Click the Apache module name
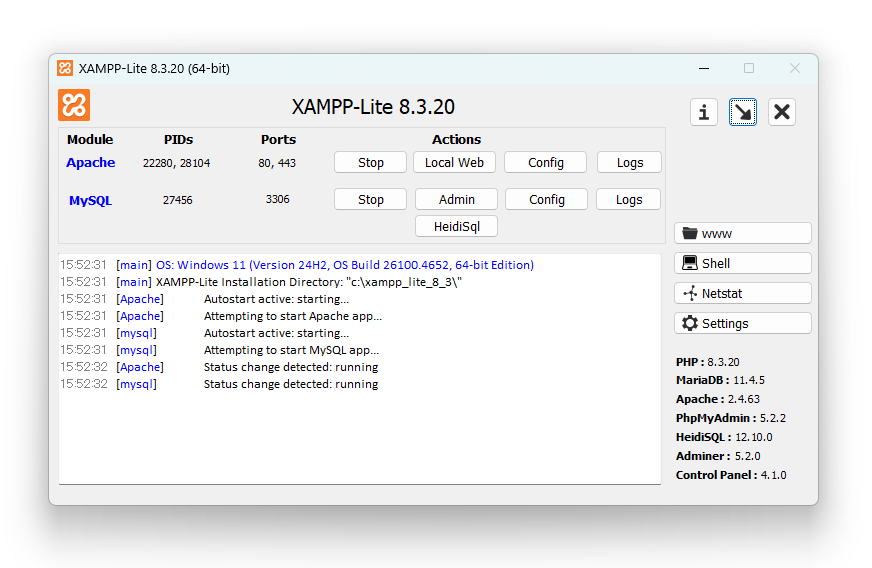872x568 pixels. coord(91,162)
